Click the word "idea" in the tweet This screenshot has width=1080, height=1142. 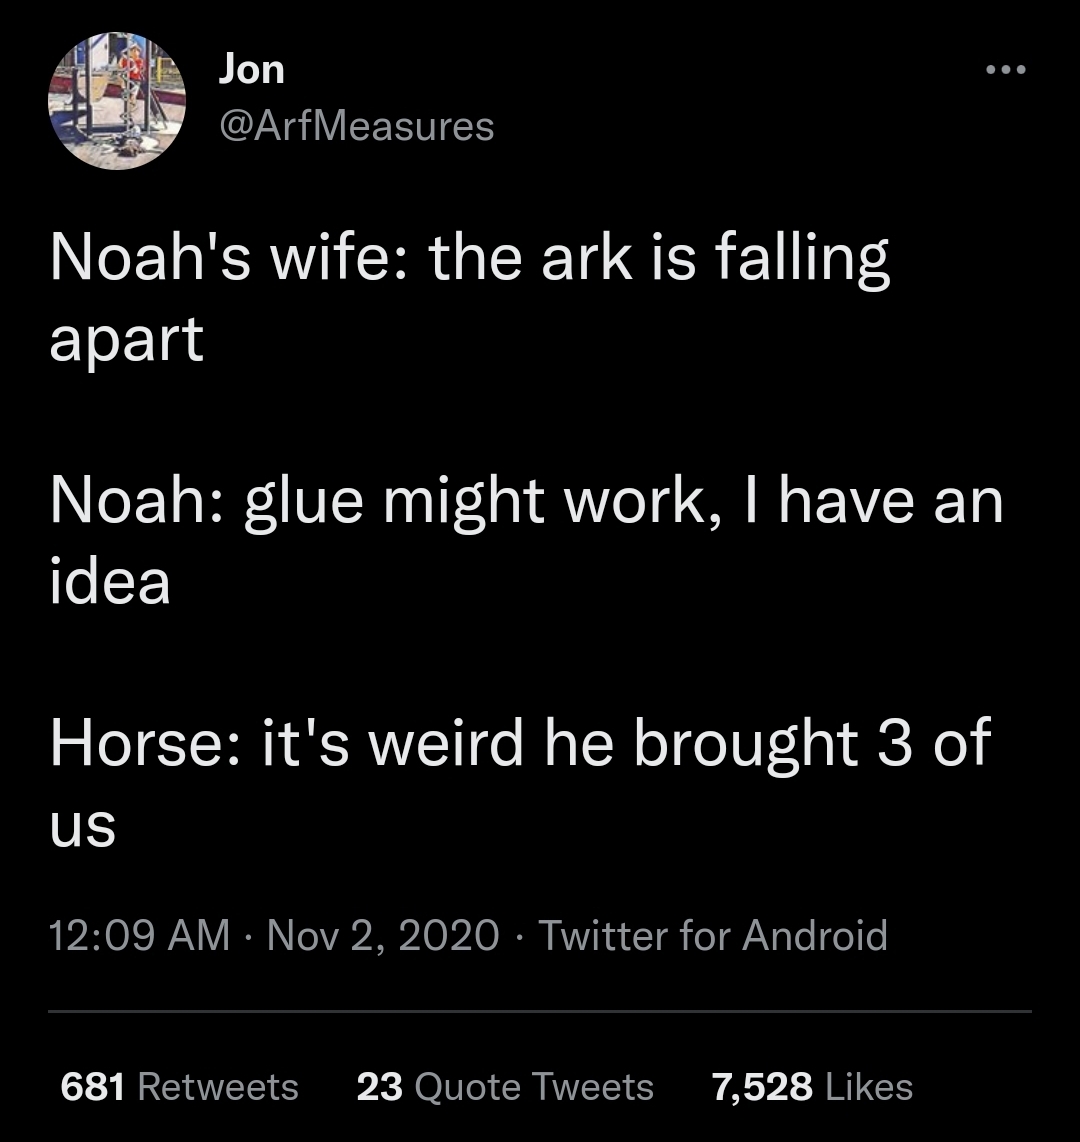coord(110,583)
